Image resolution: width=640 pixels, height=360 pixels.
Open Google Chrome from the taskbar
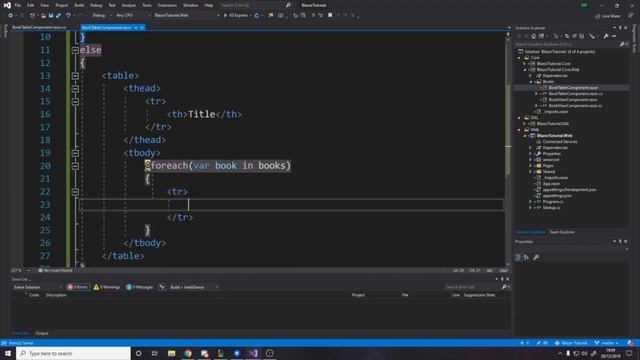pos(188,353)
